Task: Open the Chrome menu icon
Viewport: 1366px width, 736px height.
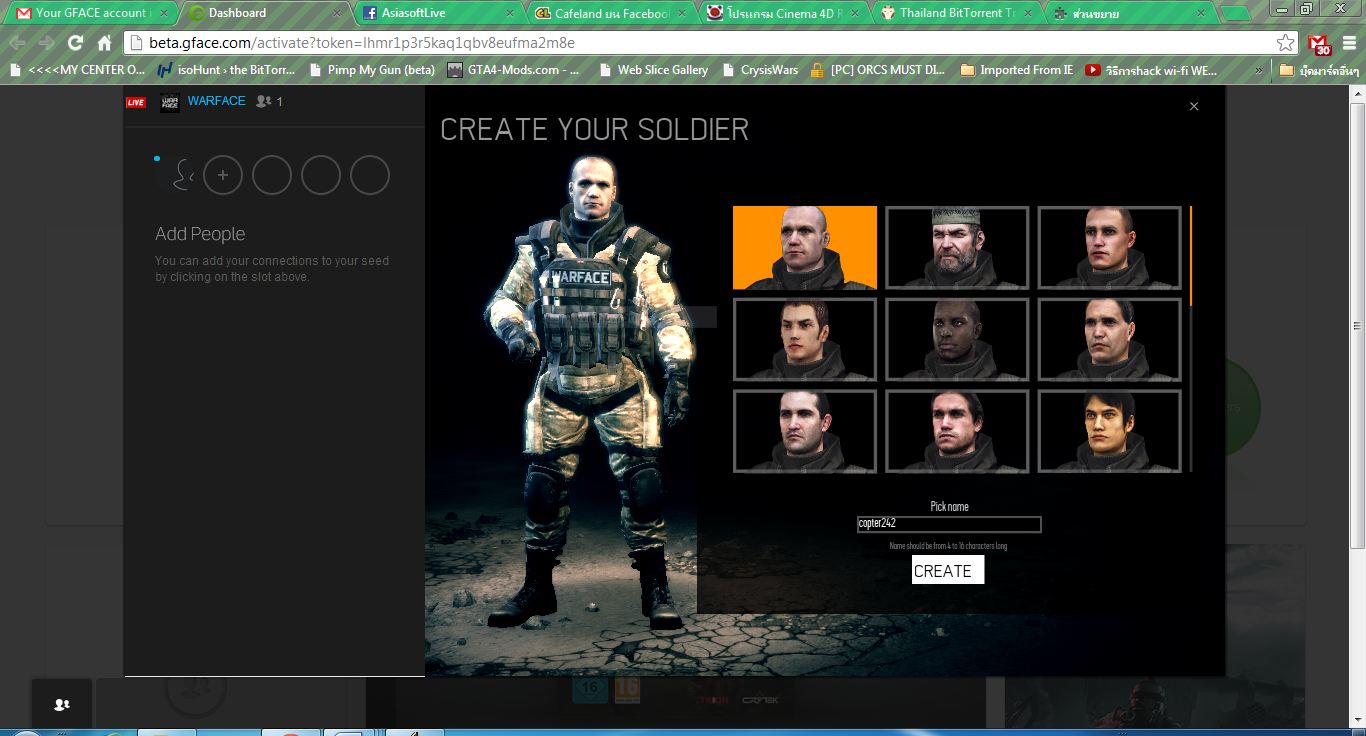Action: tap(1350, 44)
